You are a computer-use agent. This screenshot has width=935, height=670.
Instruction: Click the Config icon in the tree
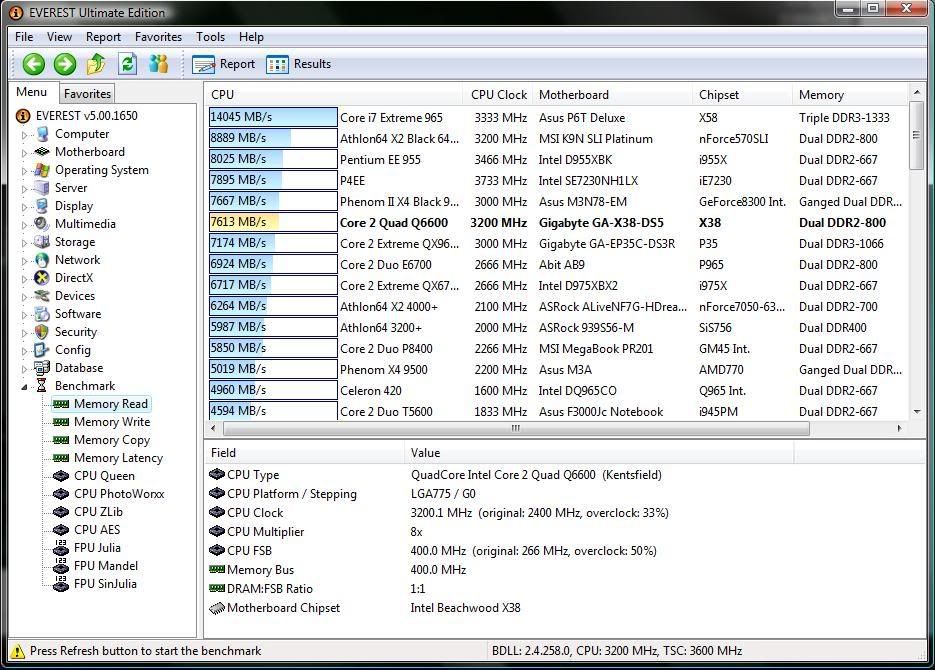click(42, 350)
